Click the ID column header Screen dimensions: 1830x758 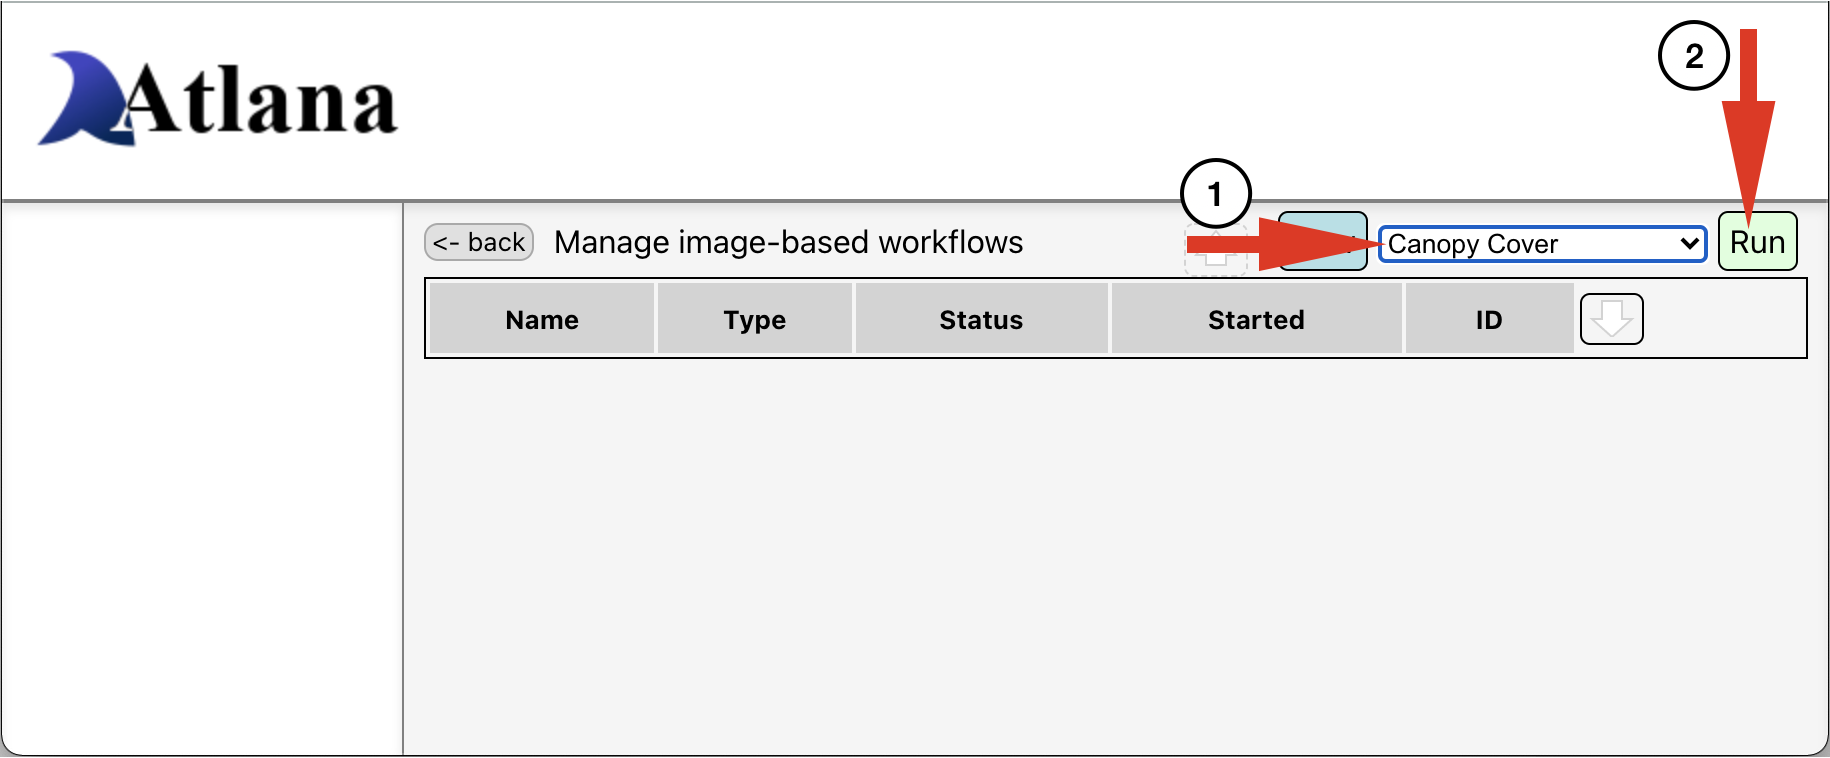coord(1489,319)
